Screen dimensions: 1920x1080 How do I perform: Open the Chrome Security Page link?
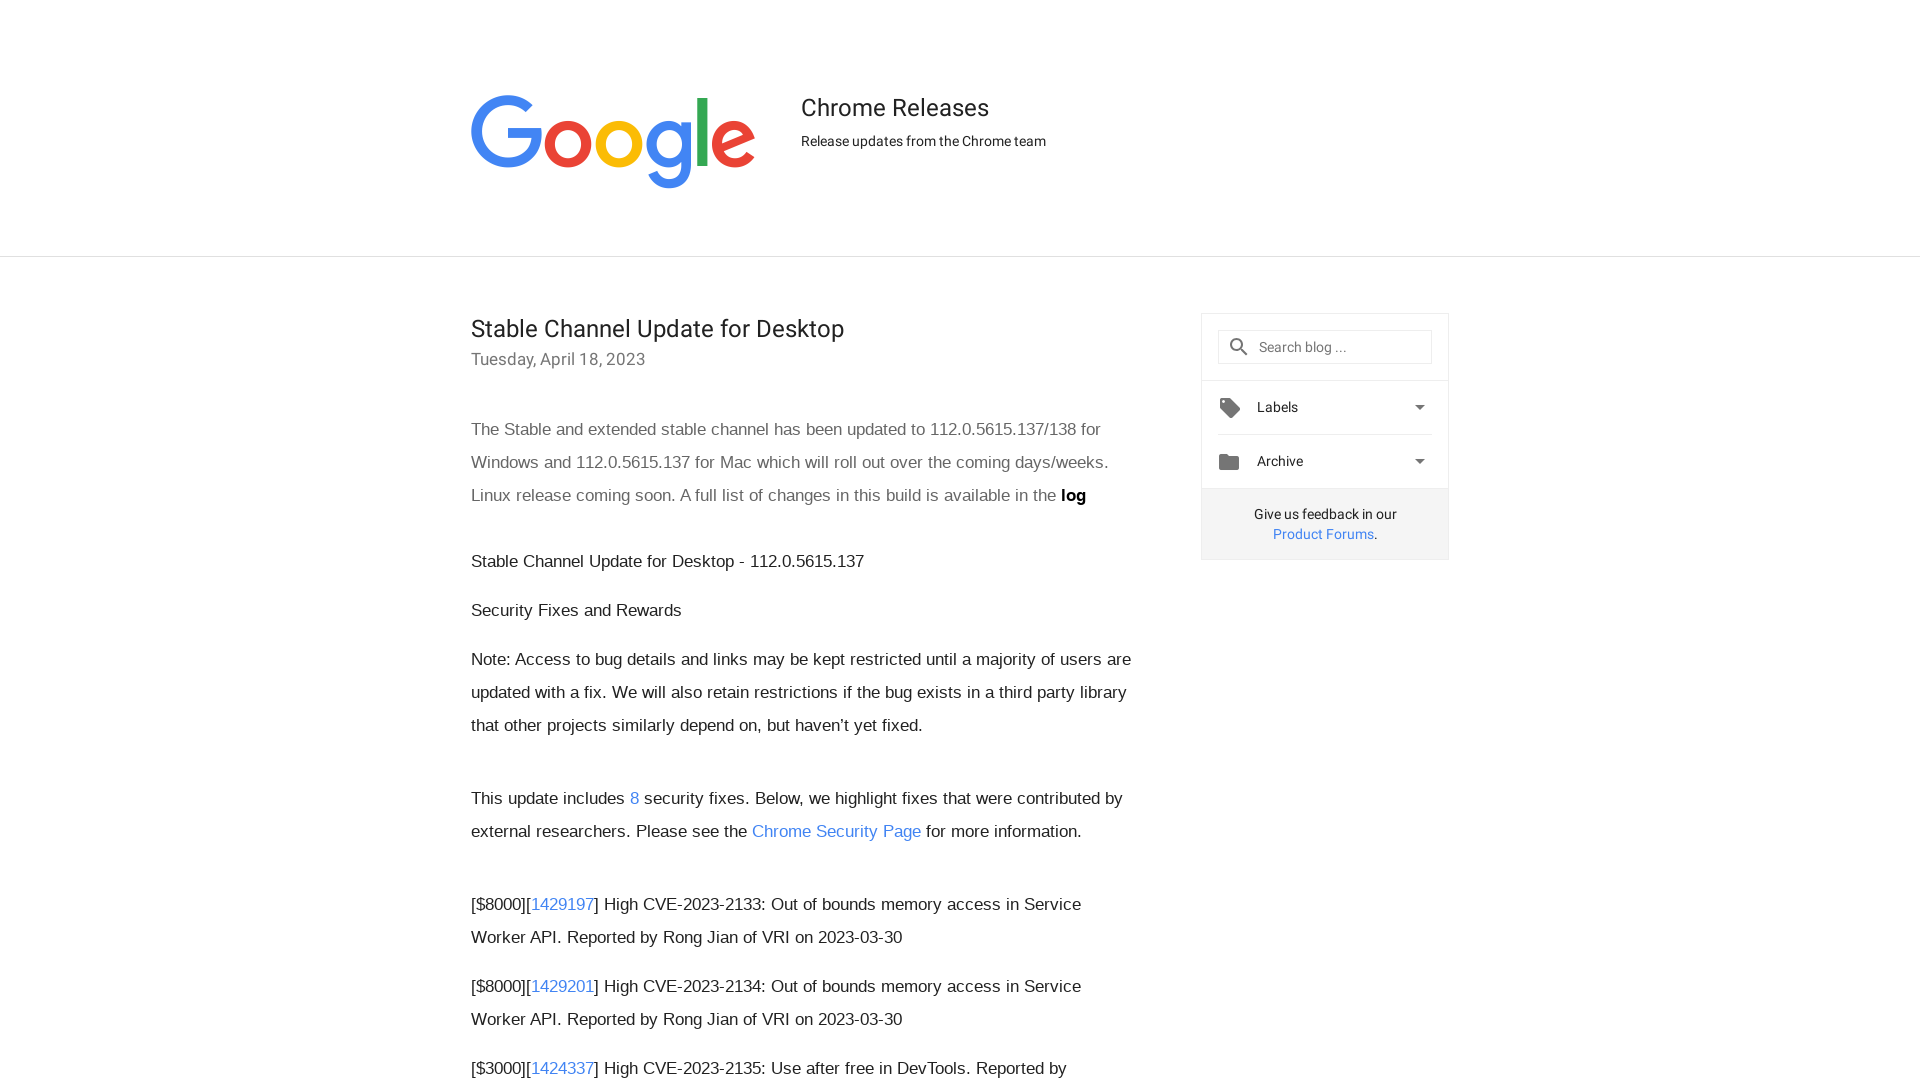pyautogui.click(x=836, y=831)
